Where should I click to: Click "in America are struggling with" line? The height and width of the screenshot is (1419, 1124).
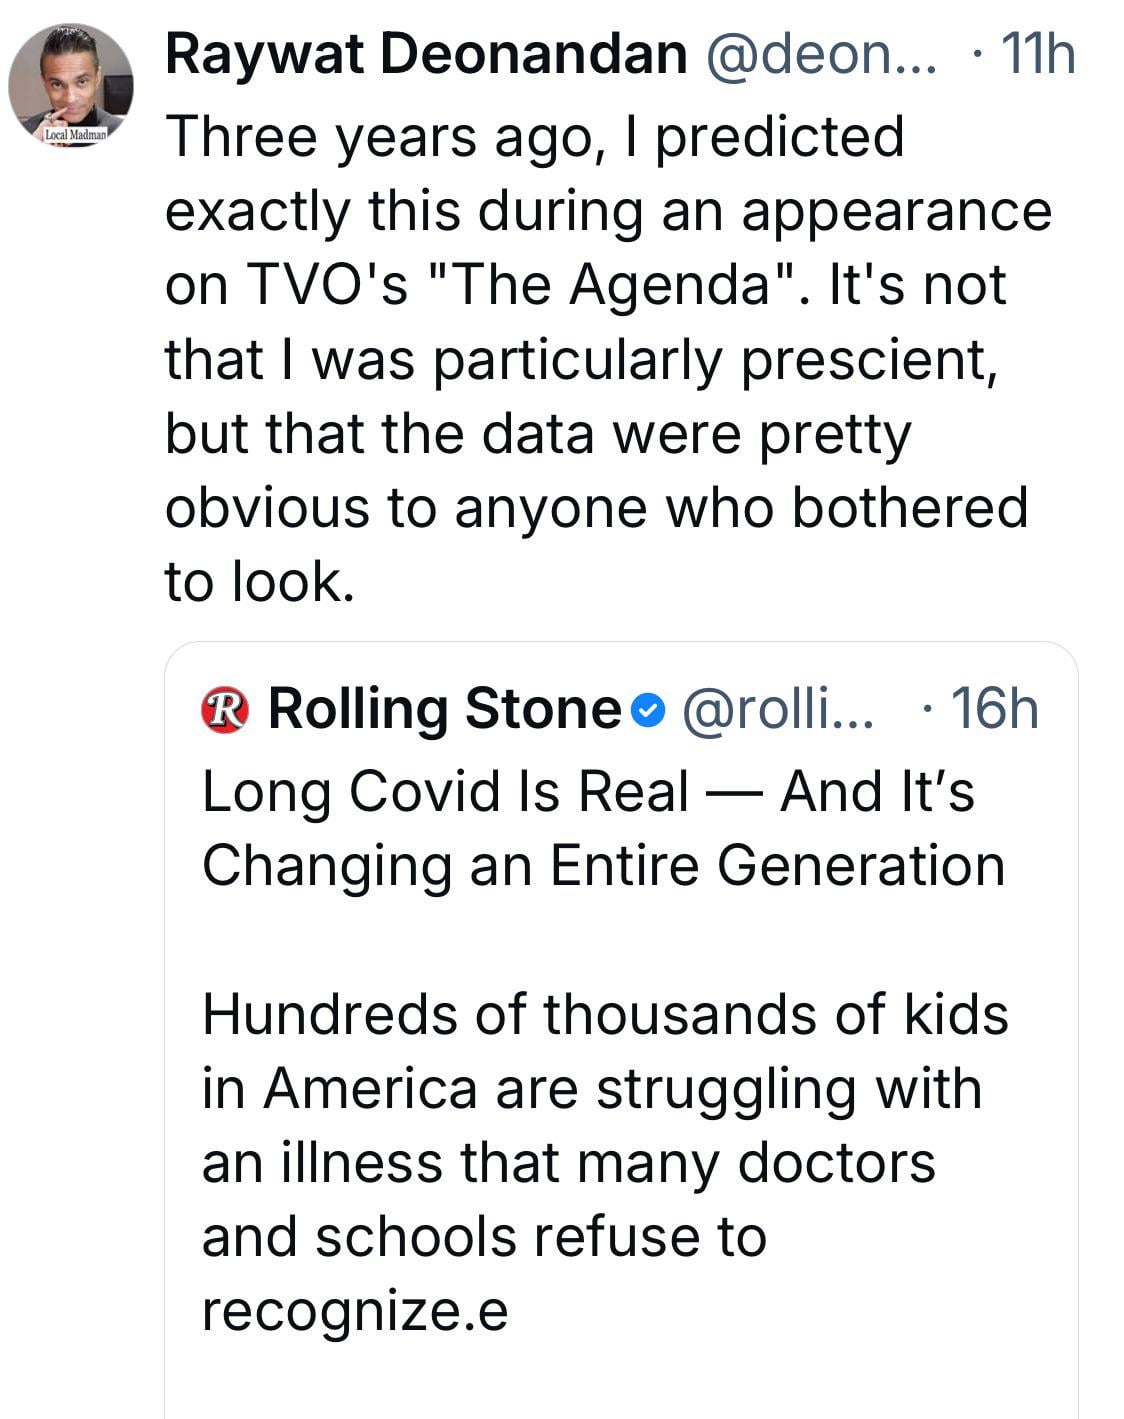pos(591,1088)
